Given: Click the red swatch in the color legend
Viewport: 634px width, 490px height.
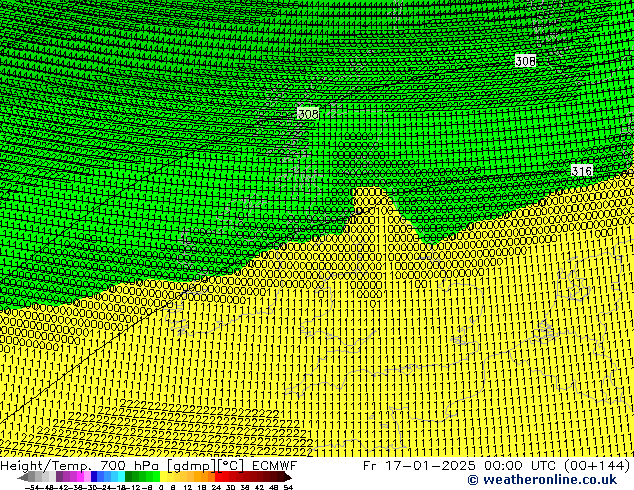Looking at the screenshot, I should click(x=219, y=477).
